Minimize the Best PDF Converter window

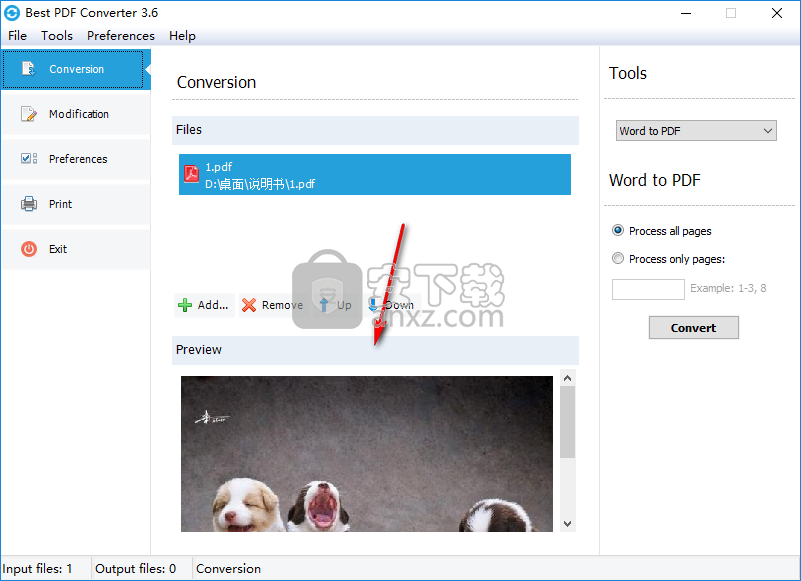[x=686, y=13]
